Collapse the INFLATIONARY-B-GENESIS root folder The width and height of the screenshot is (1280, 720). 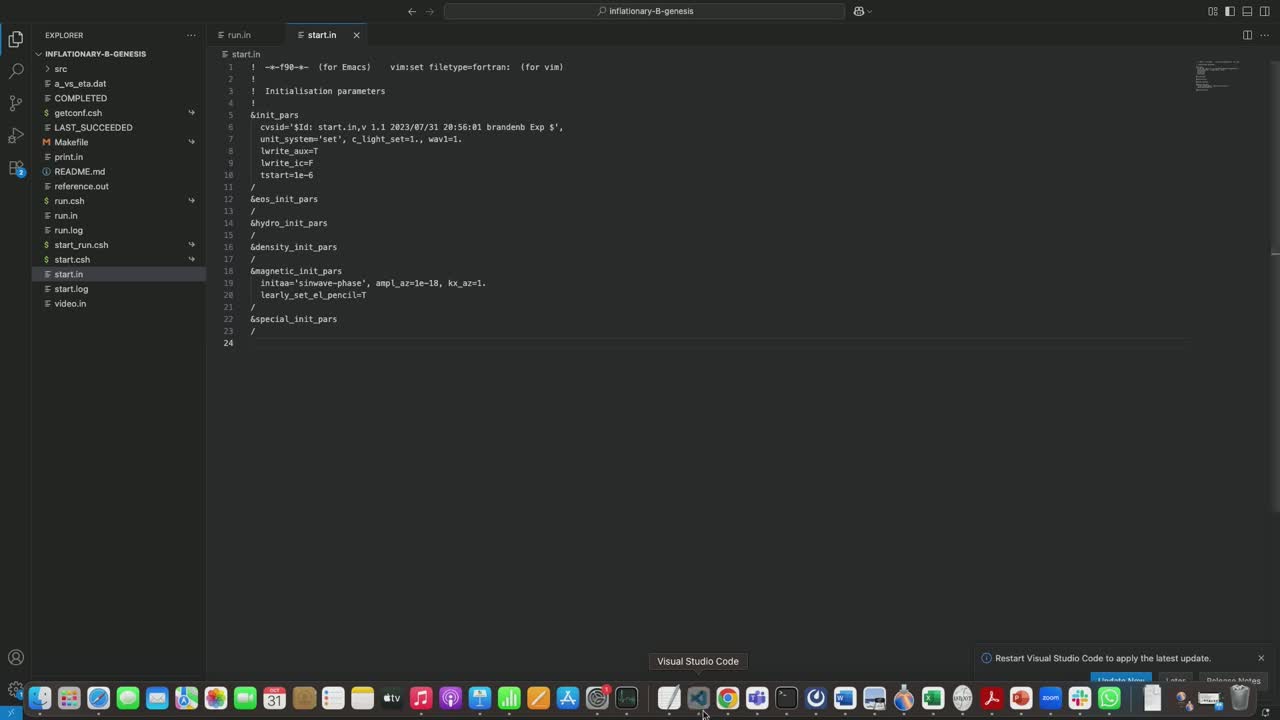point(40,54)
